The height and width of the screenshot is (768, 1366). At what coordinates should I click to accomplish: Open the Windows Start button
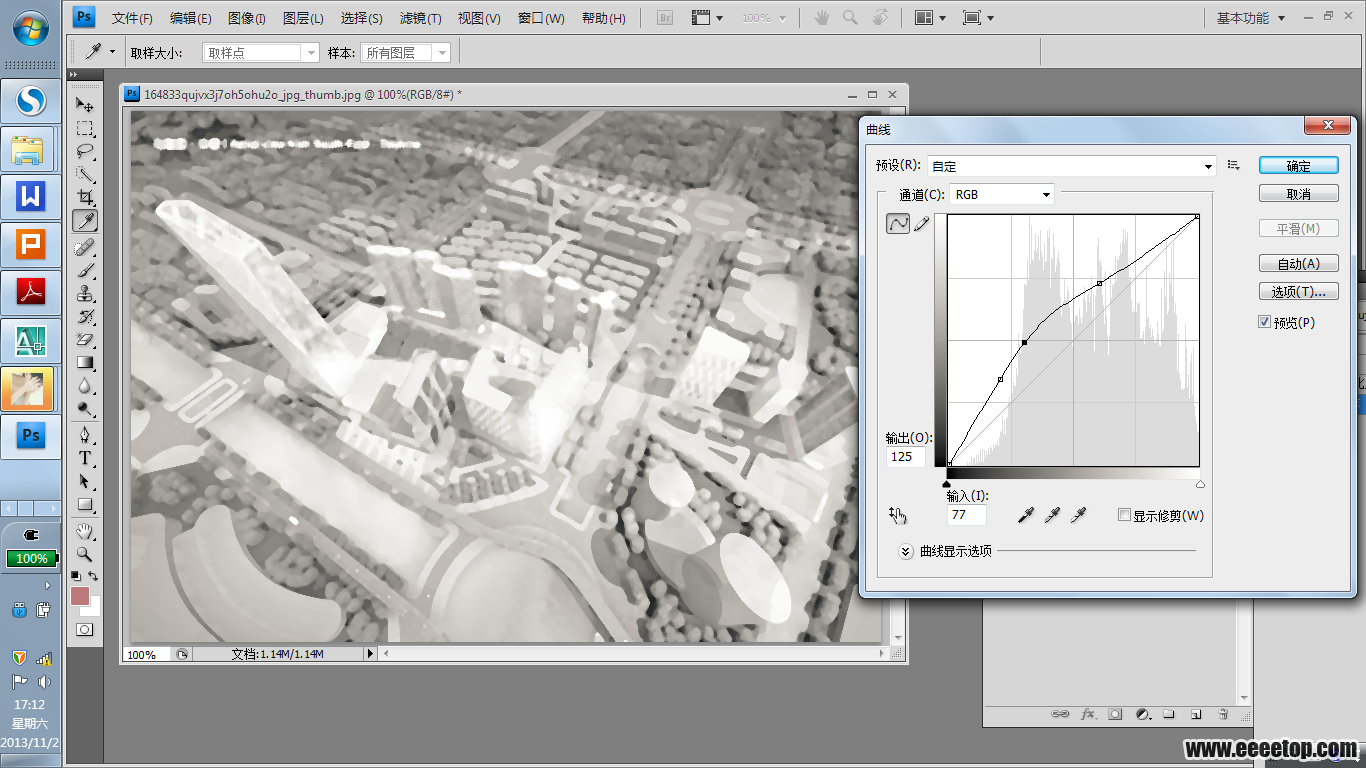pos(32,30)
